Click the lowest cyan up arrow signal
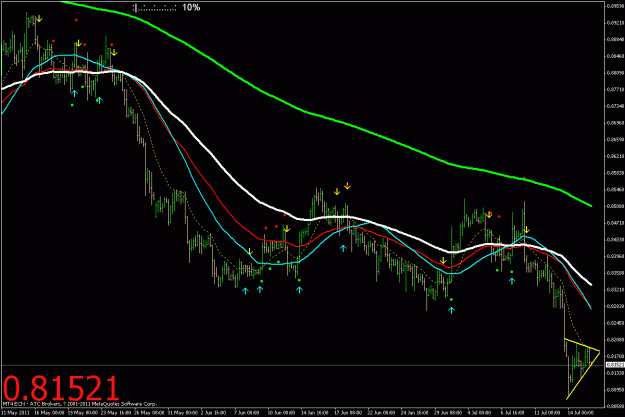This screenshot has height=417, width=625. 451,310
